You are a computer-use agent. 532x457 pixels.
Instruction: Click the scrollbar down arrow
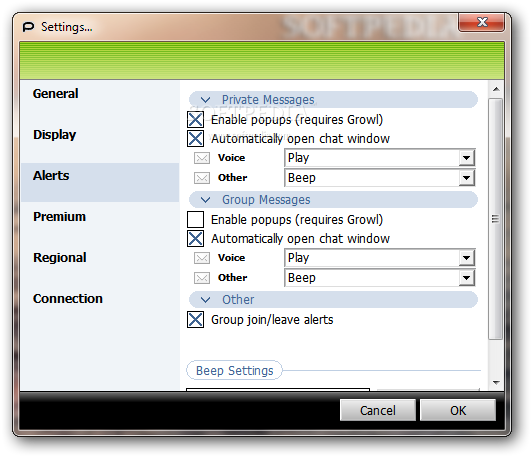click(496, 383)
